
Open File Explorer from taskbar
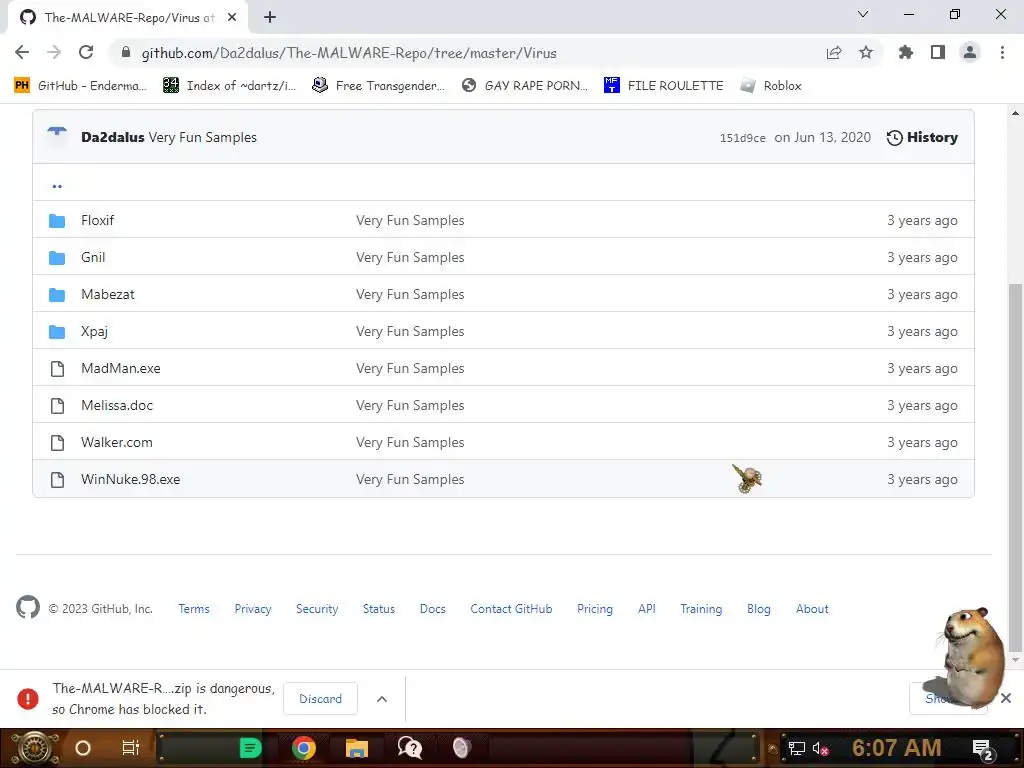pyautogui.click(x=357, y=748)
